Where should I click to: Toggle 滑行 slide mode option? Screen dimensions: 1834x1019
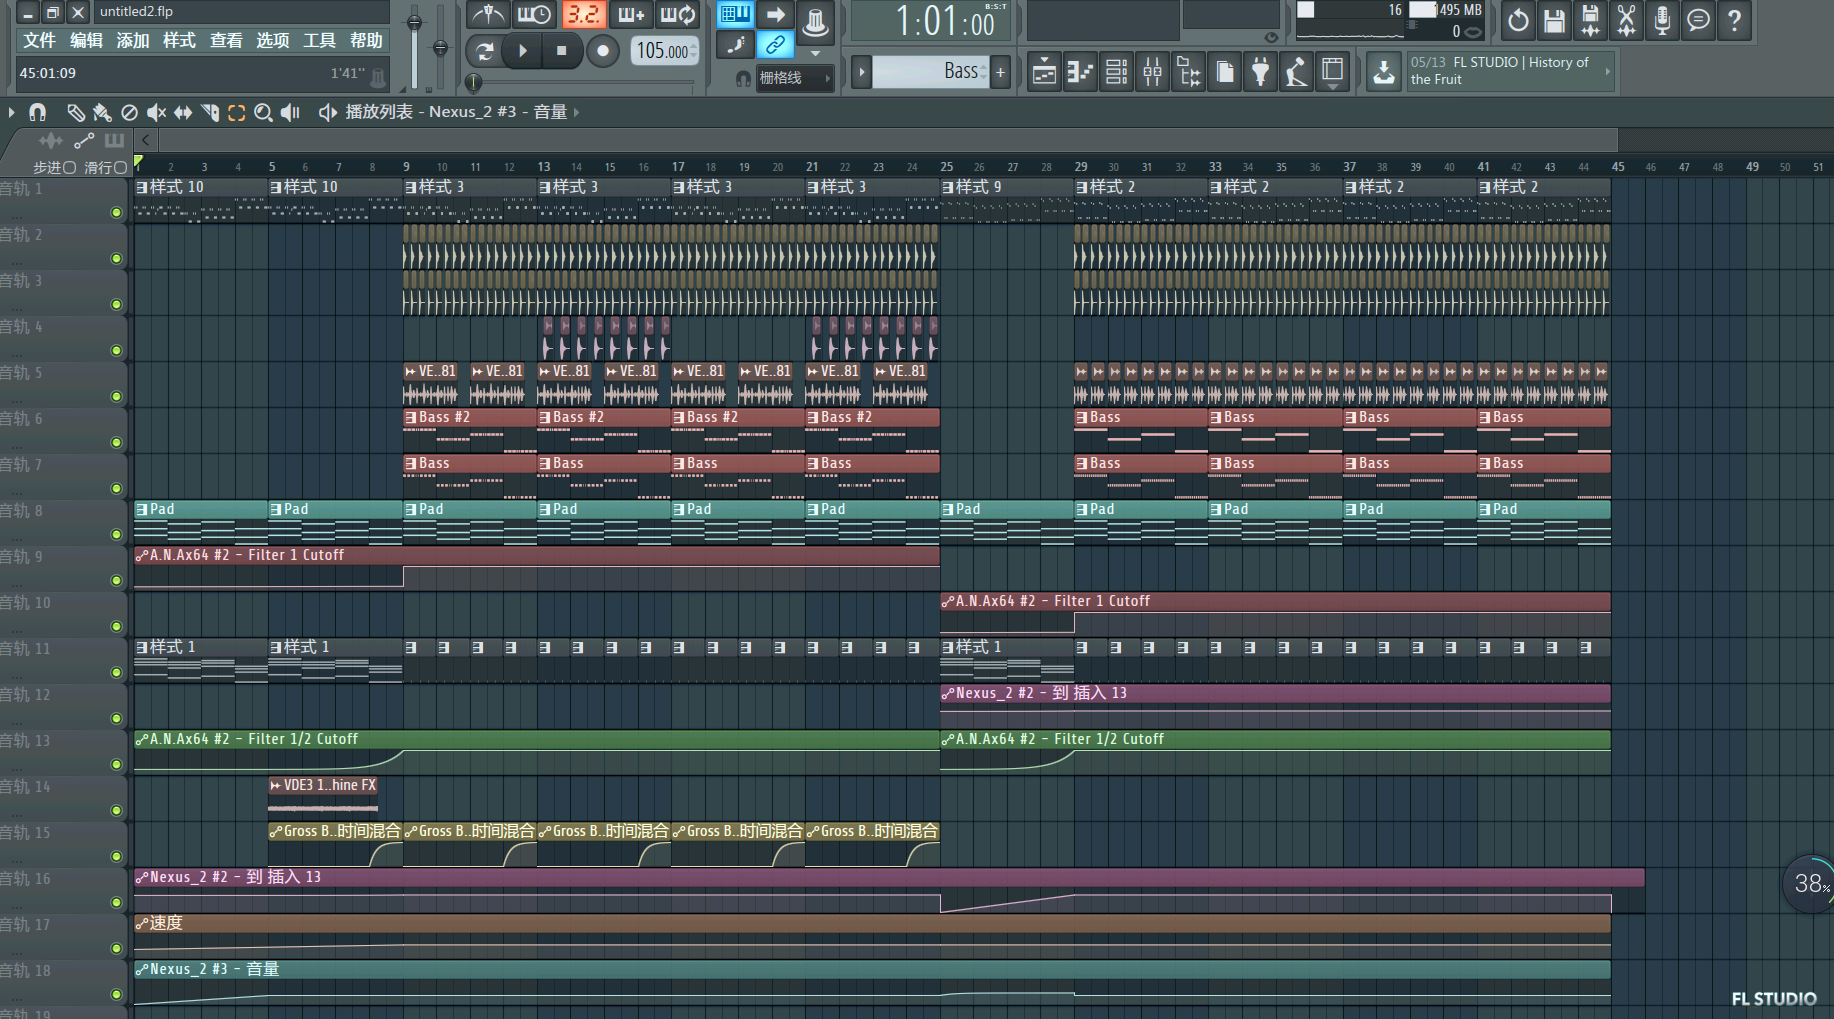point(106,167)
